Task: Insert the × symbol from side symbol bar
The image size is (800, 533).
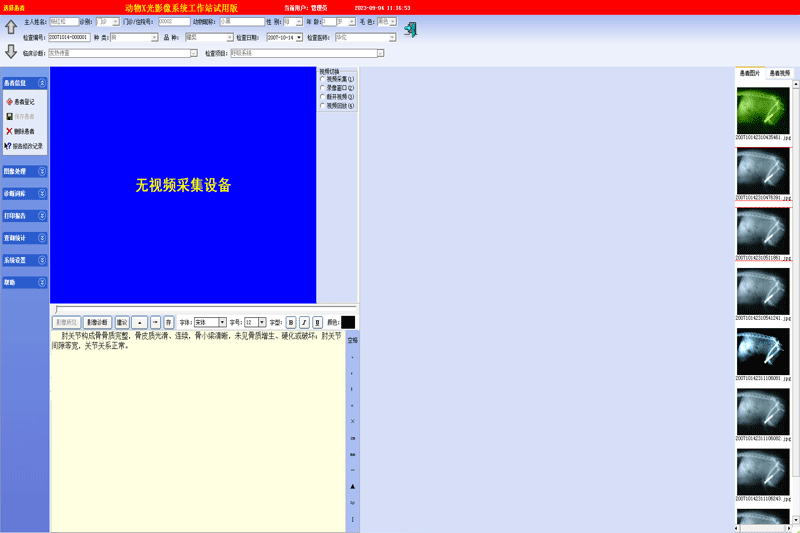Action: pos(353,421)
